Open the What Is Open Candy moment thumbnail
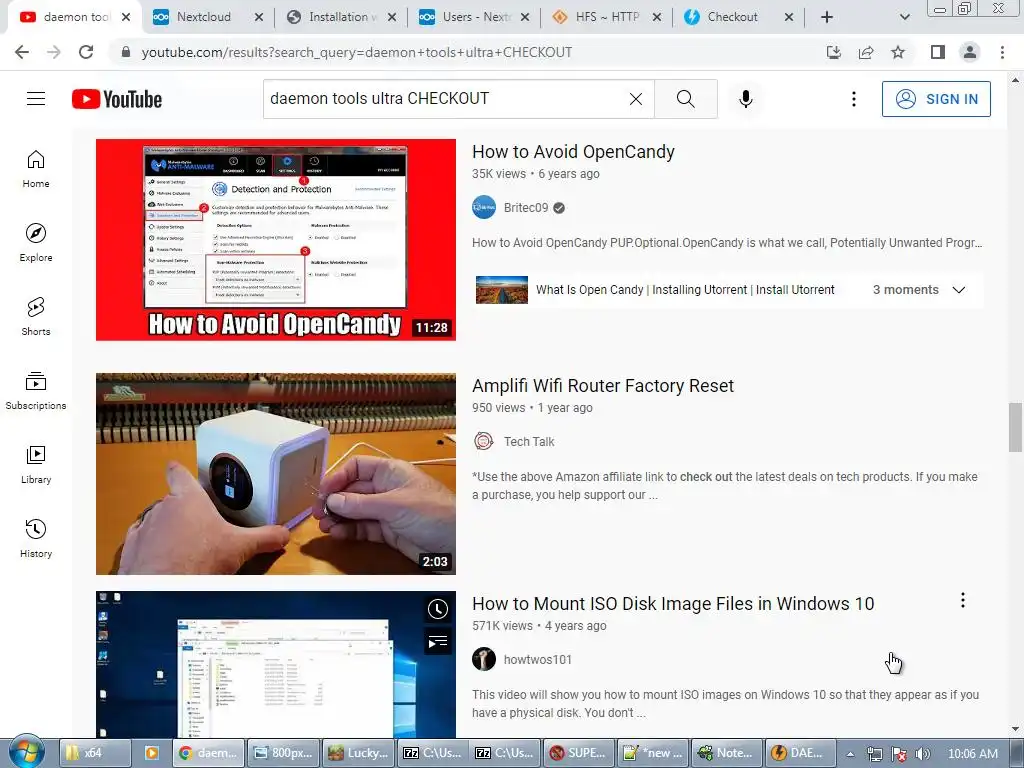This screenshot has width=1024, height=768. point(502,290)
